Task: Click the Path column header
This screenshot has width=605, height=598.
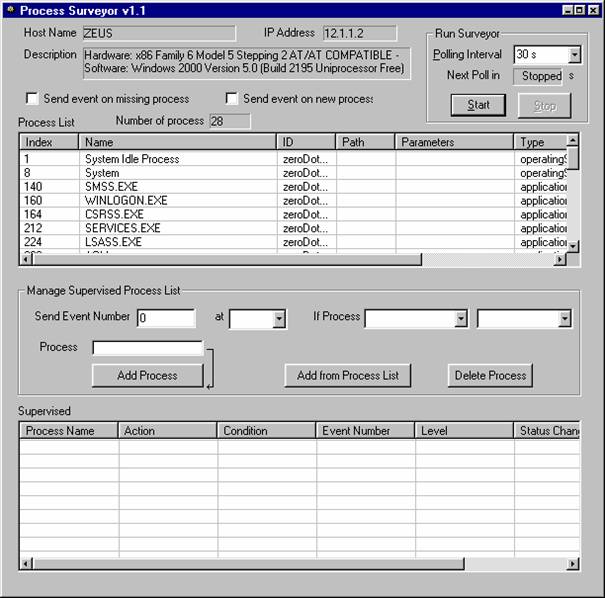Action: pyautogui.click(x=366, y=142)
